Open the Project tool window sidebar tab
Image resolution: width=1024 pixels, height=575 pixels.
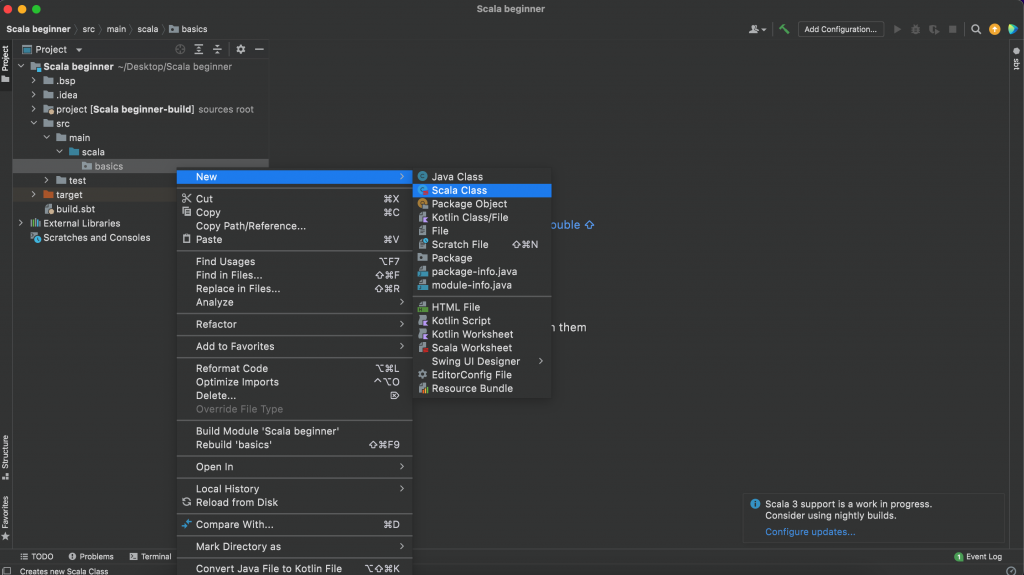click(x=5, y=63)
